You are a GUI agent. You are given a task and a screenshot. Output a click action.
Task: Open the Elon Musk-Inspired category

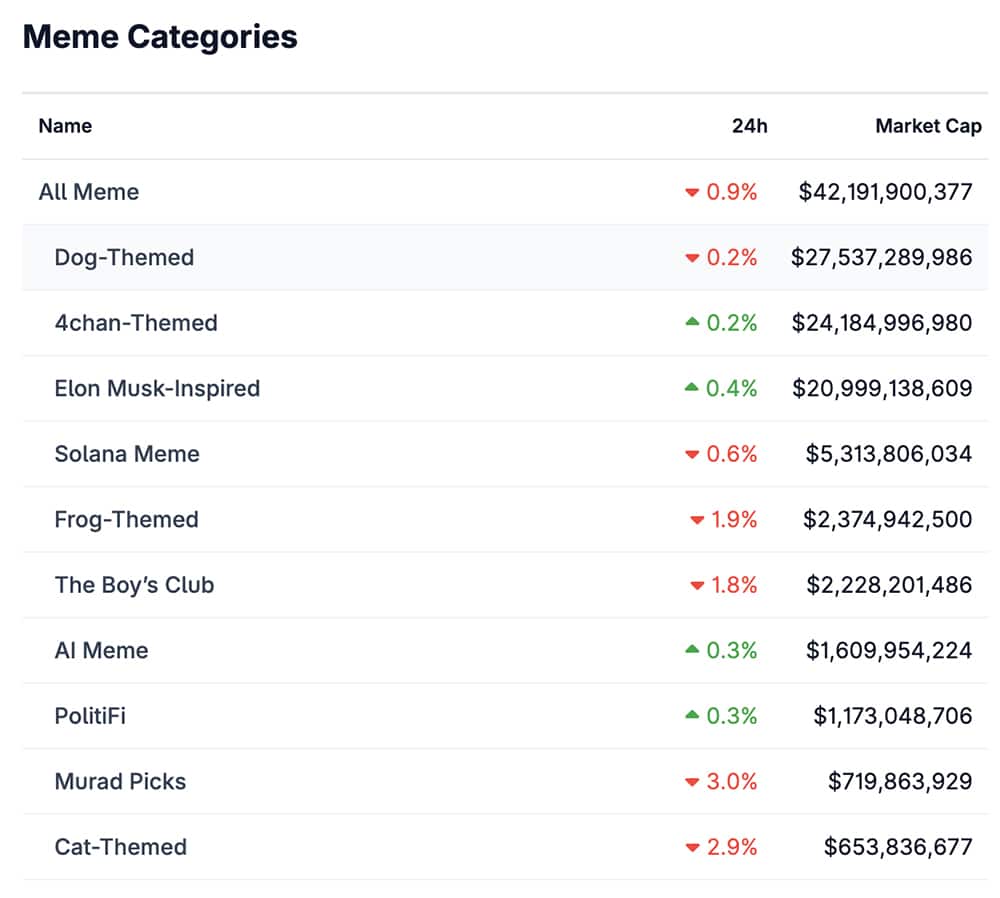pos(157,388)
